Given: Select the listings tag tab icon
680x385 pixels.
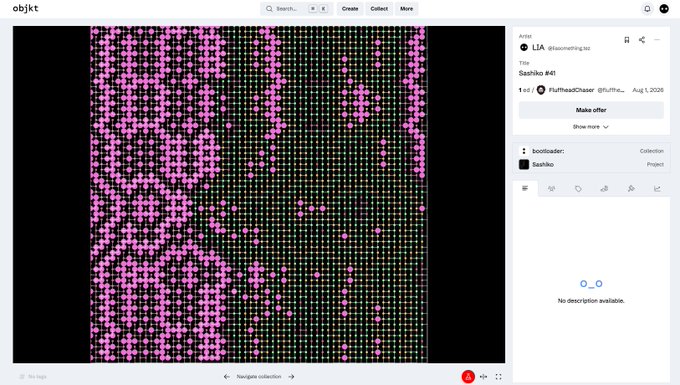Looking at the screenshot, I should pyautogui.click(x=578, y=189).
